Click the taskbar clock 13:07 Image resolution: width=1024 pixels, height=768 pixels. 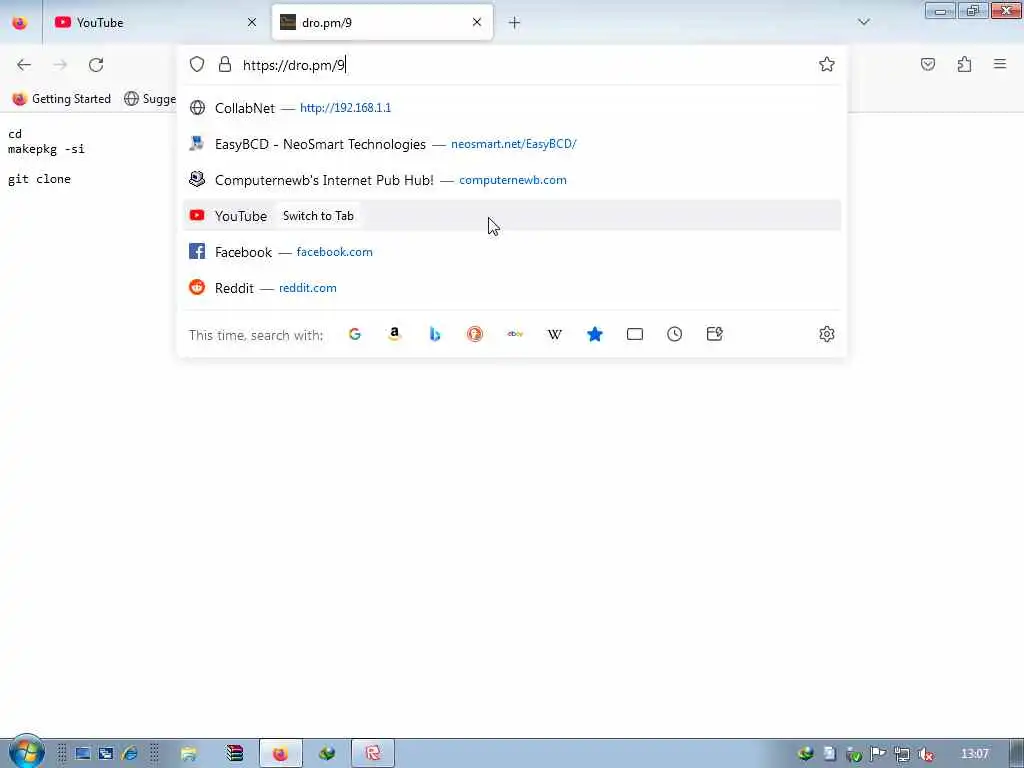pos(974,754)
